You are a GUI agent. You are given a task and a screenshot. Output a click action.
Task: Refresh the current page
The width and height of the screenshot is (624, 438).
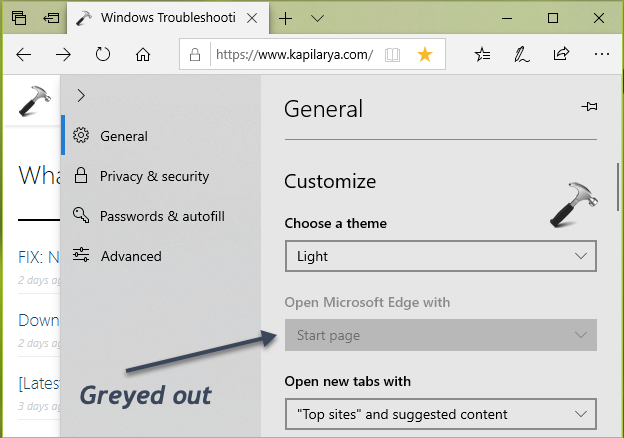[103, 54]
